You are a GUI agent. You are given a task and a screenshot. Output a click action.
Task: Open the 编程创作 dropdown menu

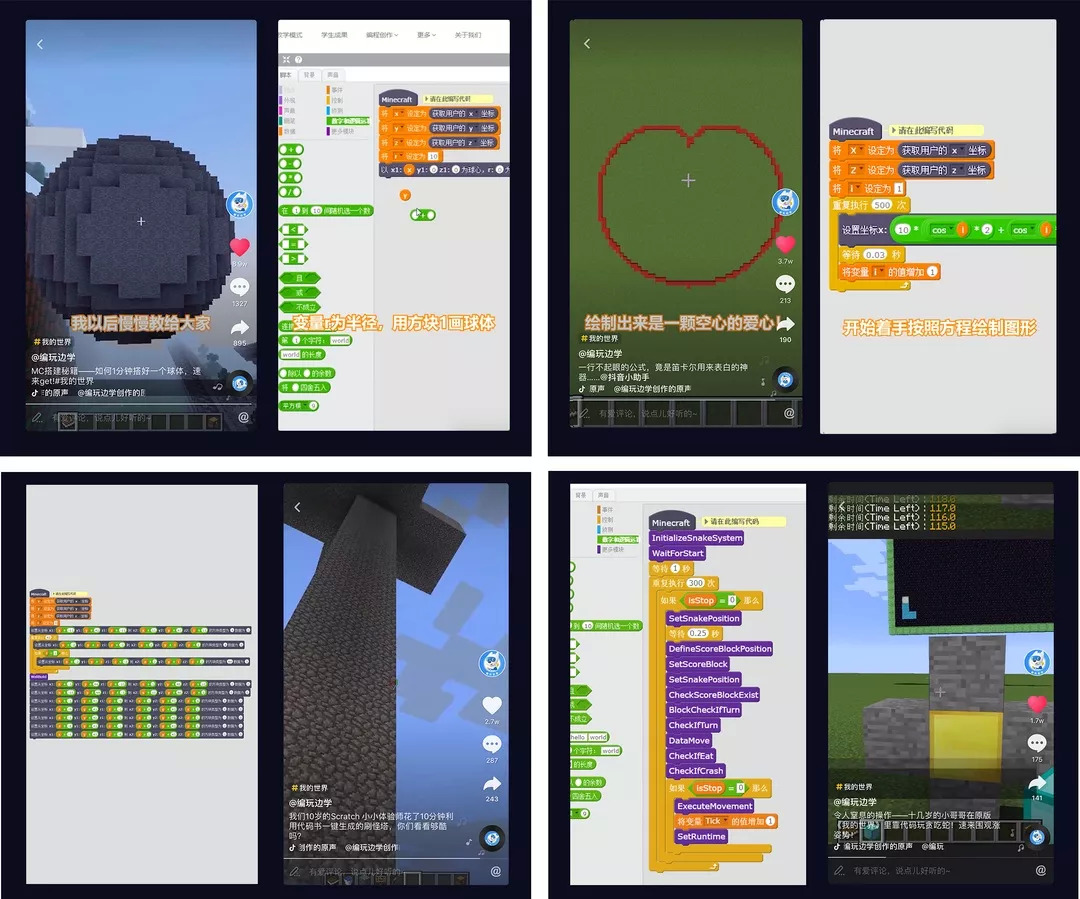(x=382, y=35)
